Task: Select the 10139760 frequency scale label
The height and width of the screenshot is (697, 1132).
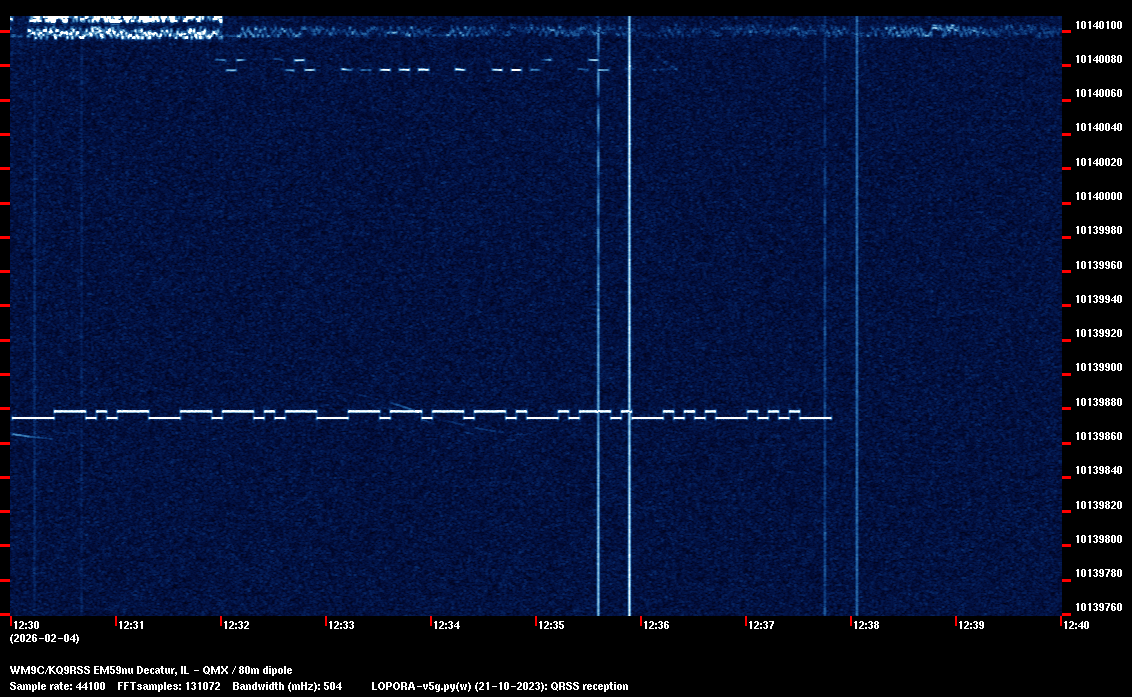Action: [x=1098, y=608]
